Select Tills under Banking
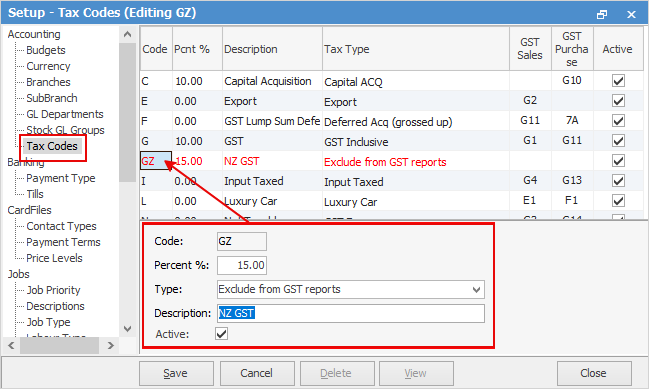 pos(35,194)
